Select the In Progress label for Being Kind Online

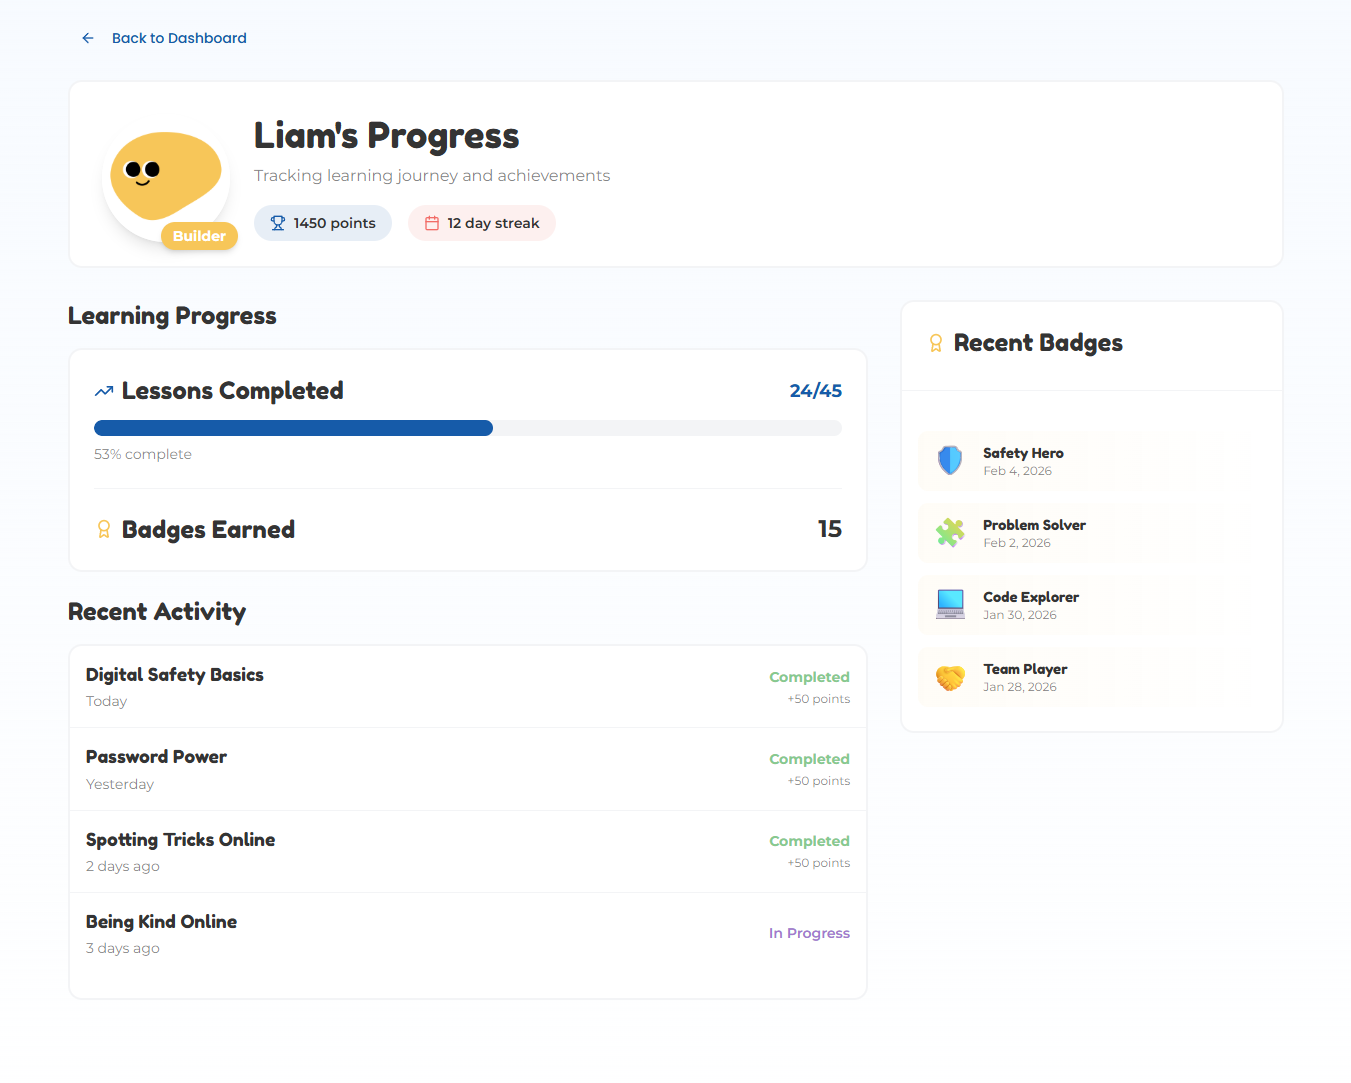click(809, 932)
